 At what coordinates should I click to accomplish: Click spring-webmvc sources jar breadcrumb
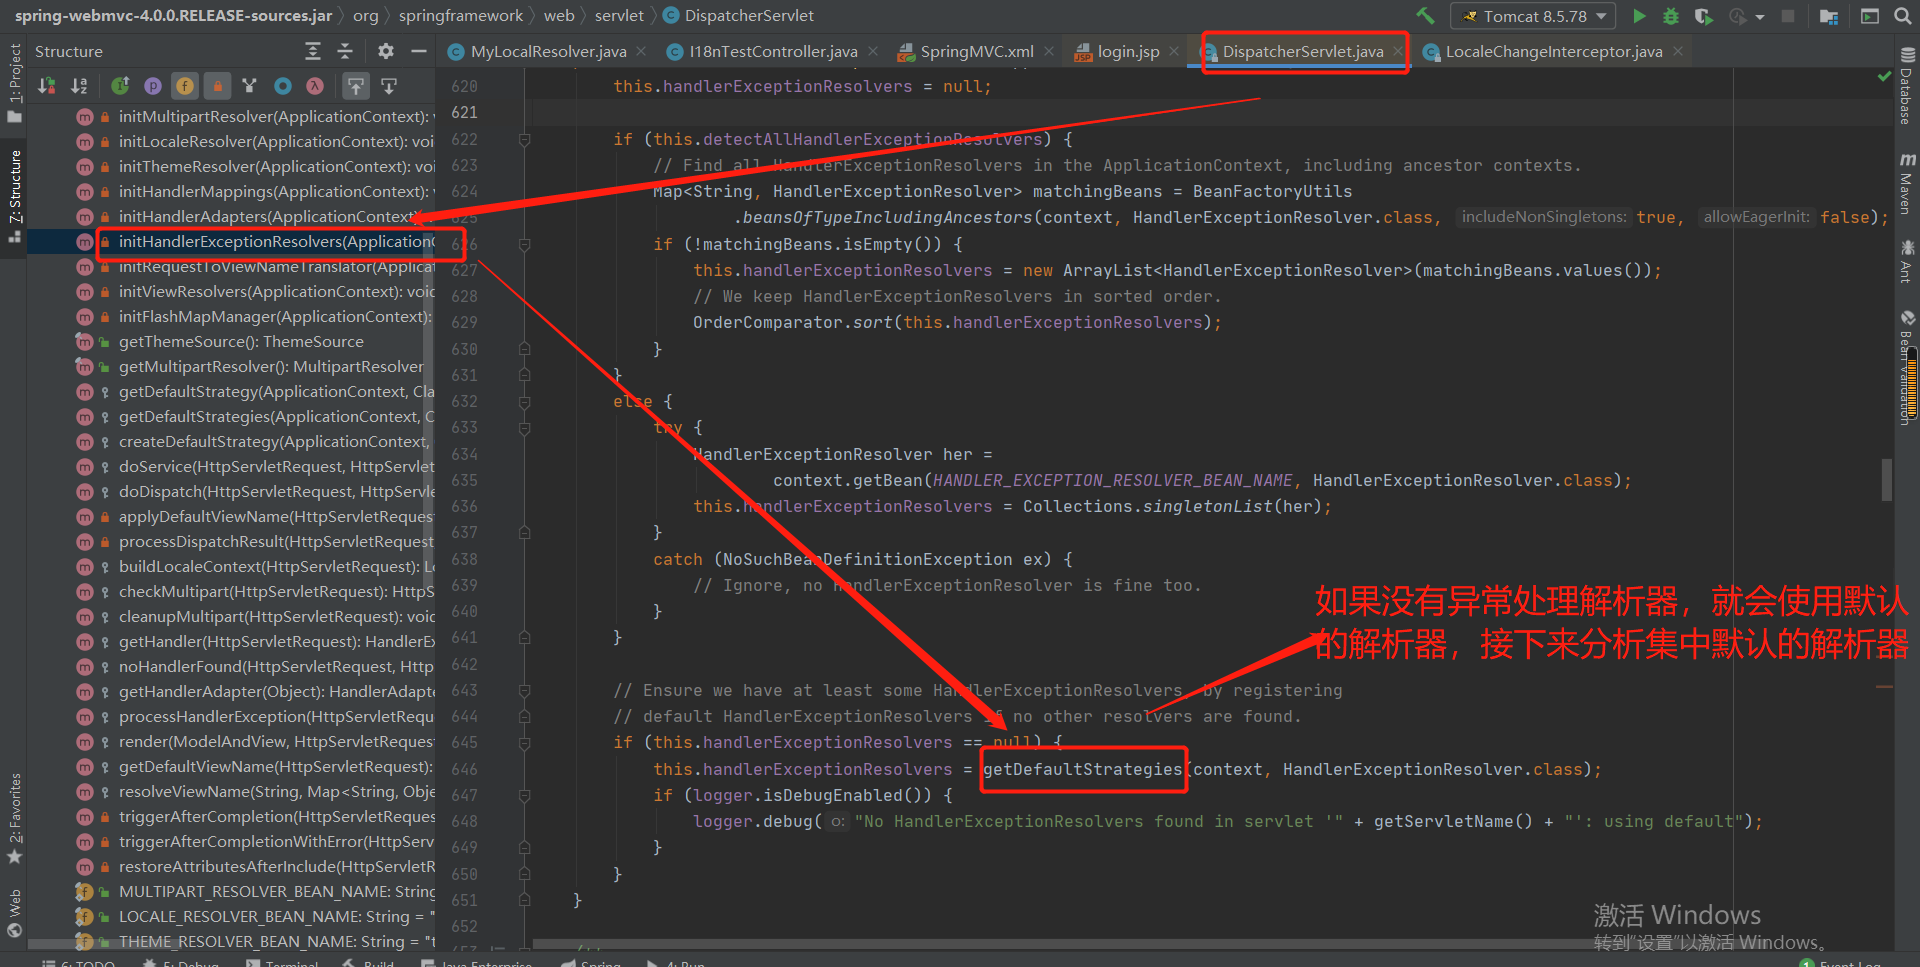[173, 16]
